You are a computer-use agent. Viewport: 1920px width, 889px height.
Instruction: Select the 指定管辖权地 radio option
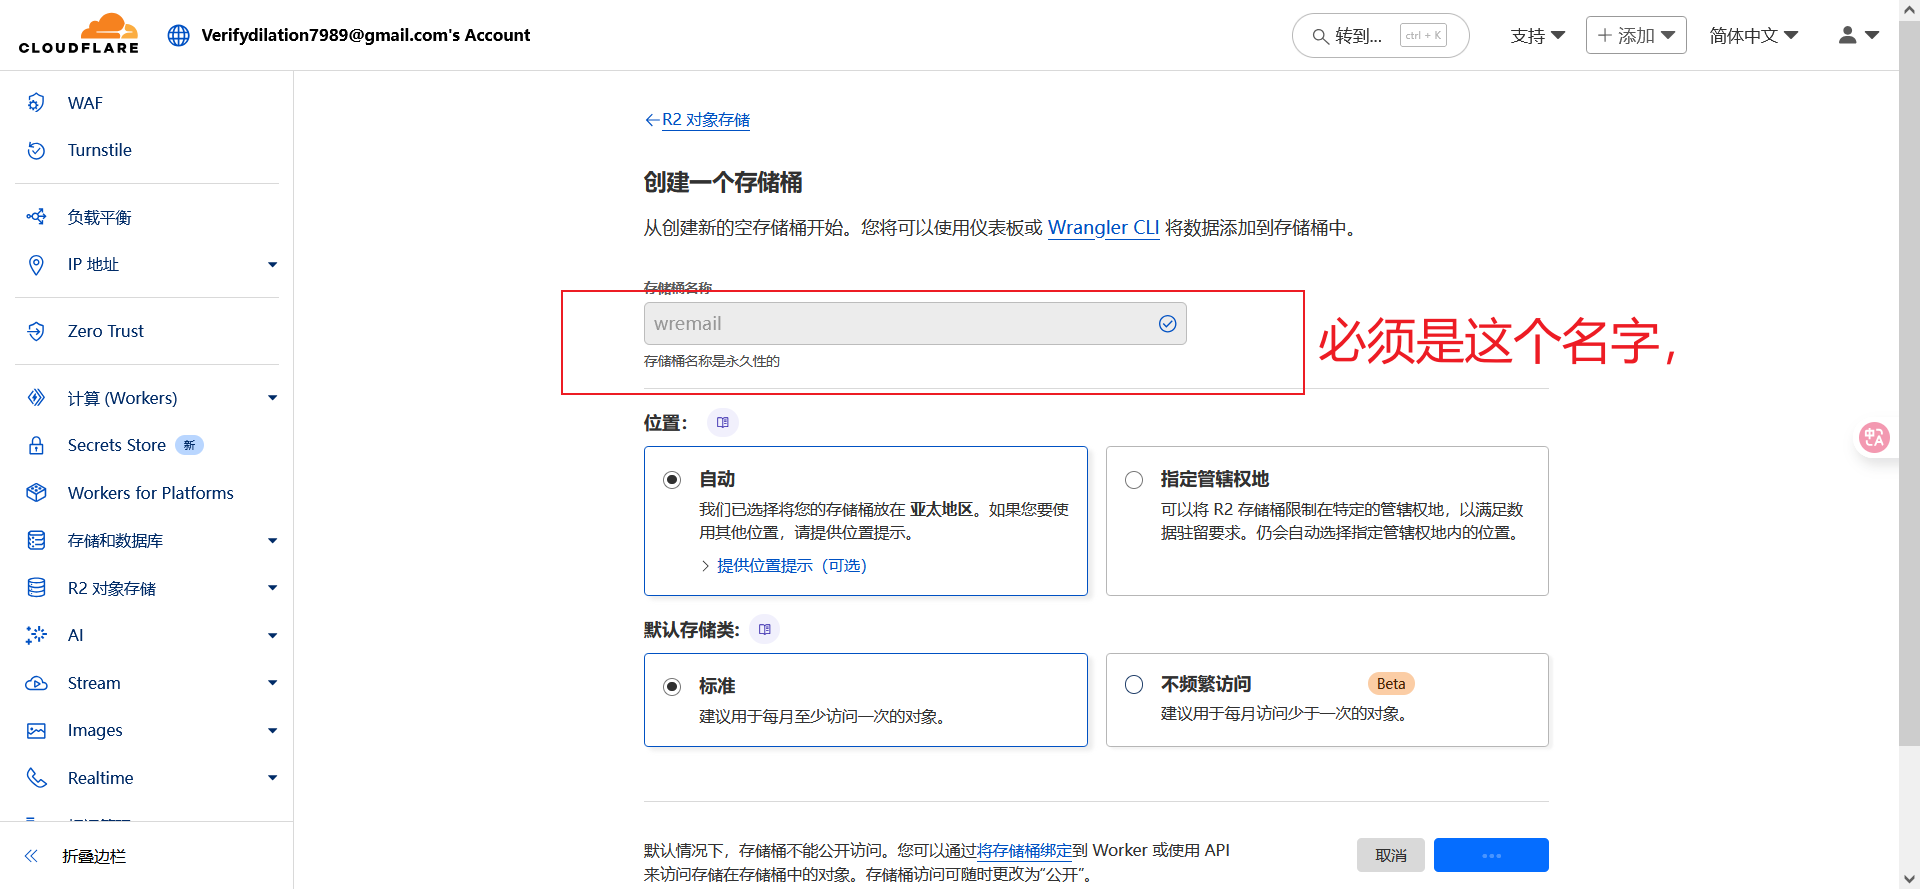point(1134,480)
